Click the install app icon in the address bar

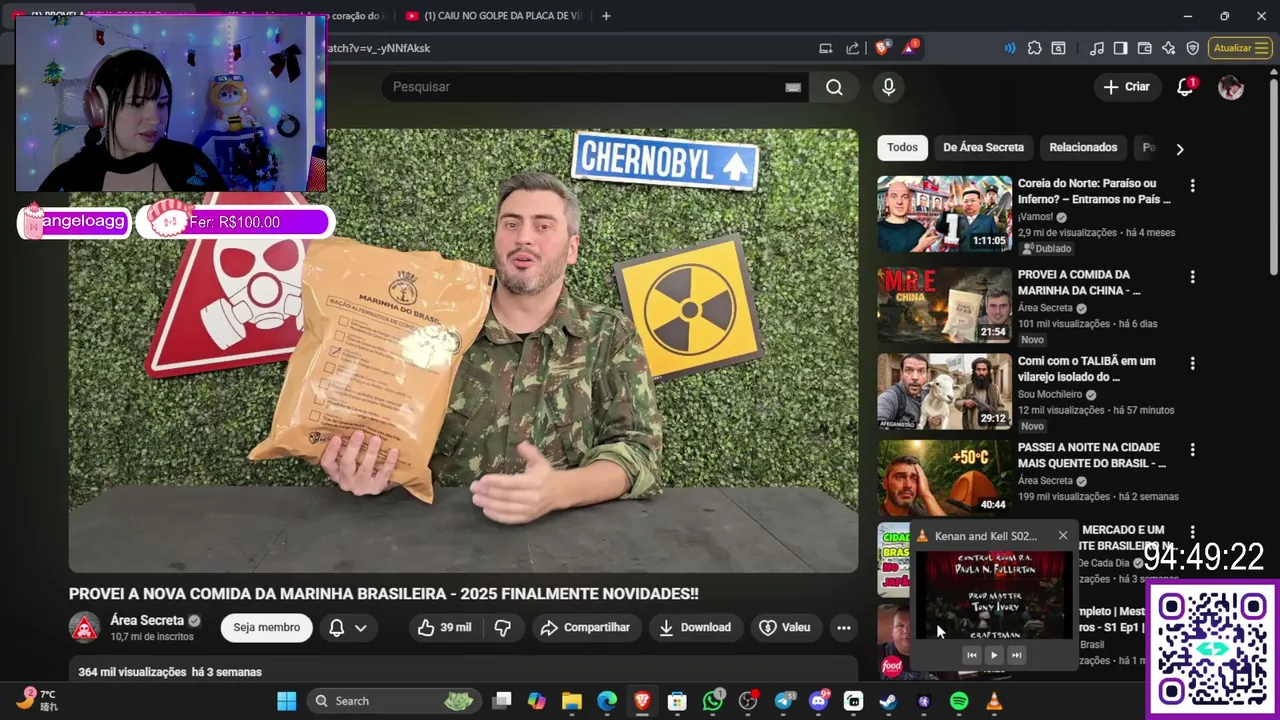pyautogui.click(x=826, y=48)
